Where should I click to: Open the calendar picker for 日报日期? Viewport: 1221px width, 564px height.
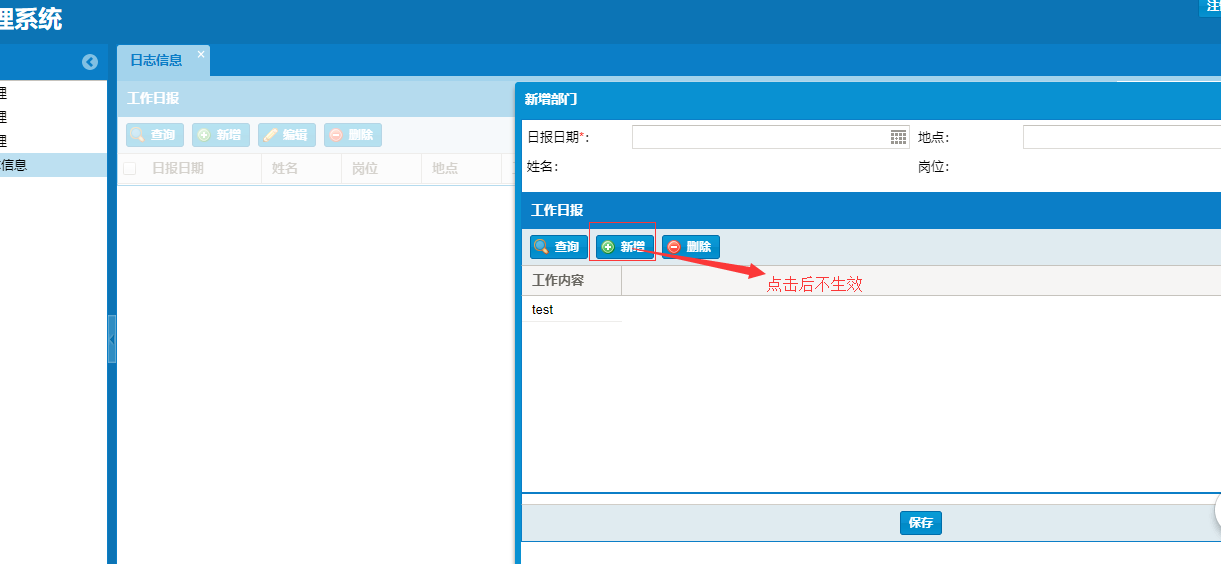pyautogui.click(x=898, y=137)
